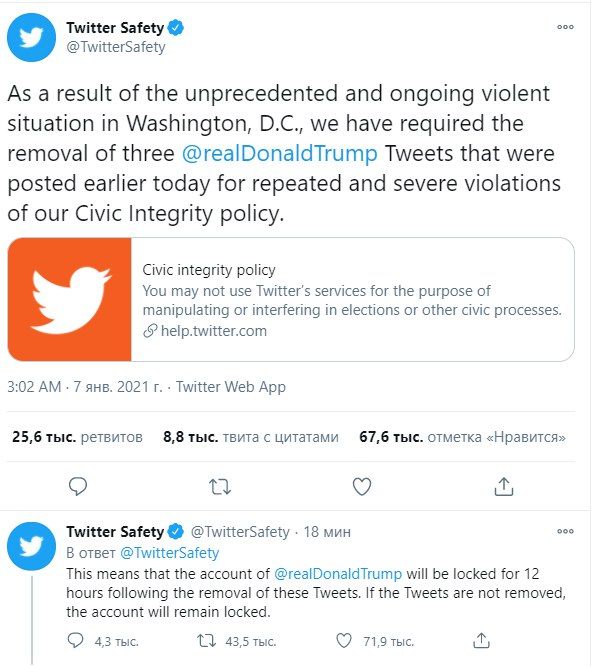View the 25,6 тыс. ретвитов list
This screenshot has width=594, height=666.
coord(77,437)
